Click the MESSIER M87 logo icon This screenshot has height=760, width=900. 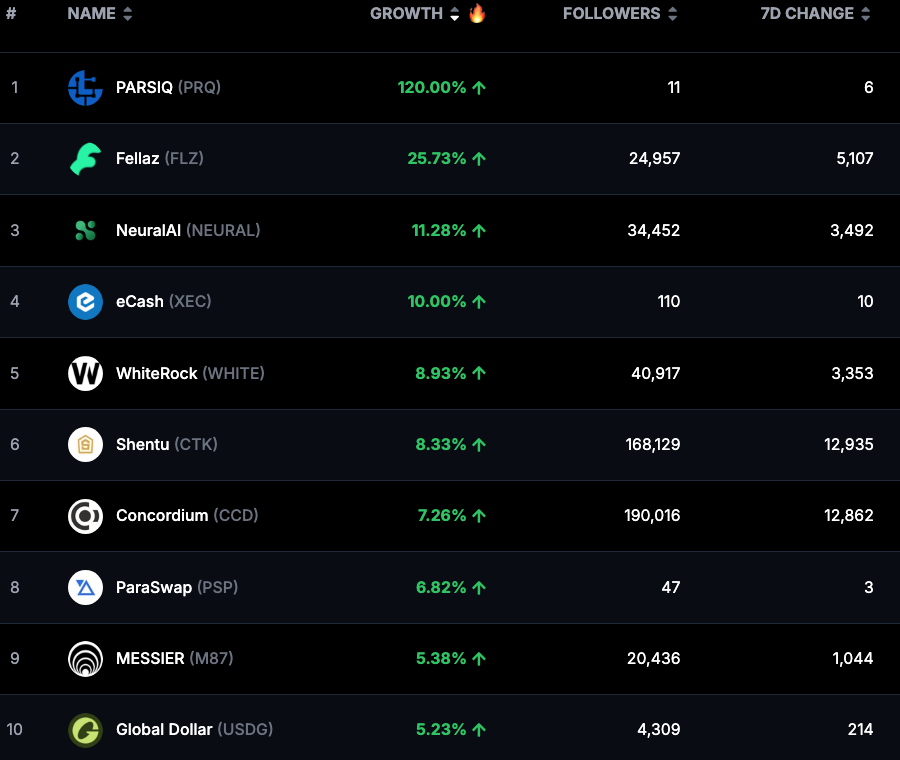86,659
